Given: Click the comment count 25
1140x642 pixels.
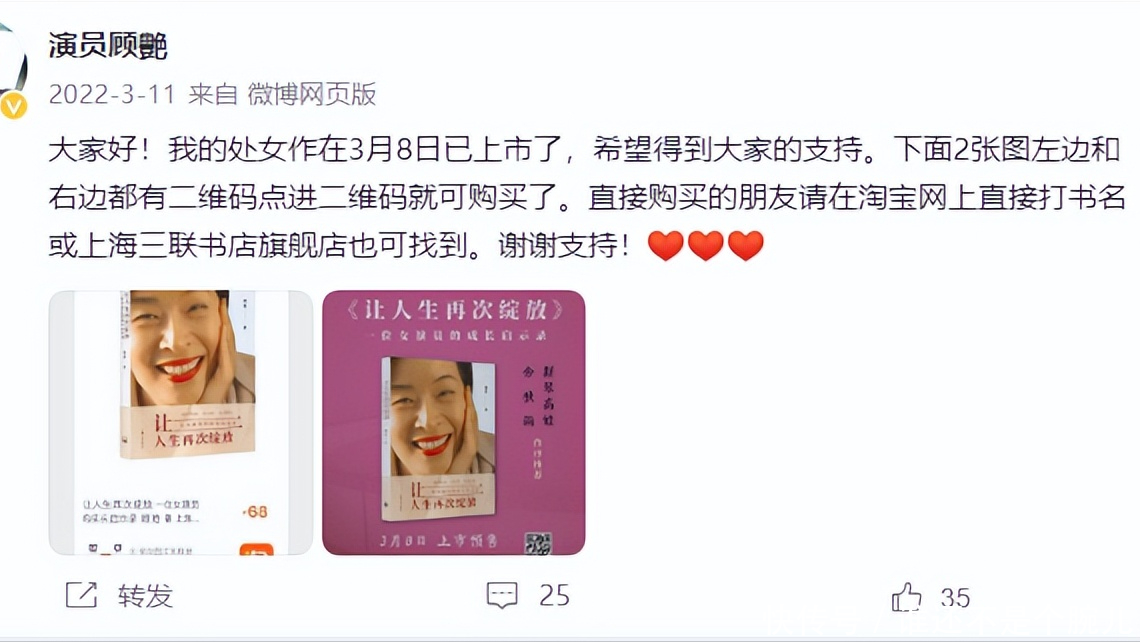Looking at the screenshot, I should (554, 595).
